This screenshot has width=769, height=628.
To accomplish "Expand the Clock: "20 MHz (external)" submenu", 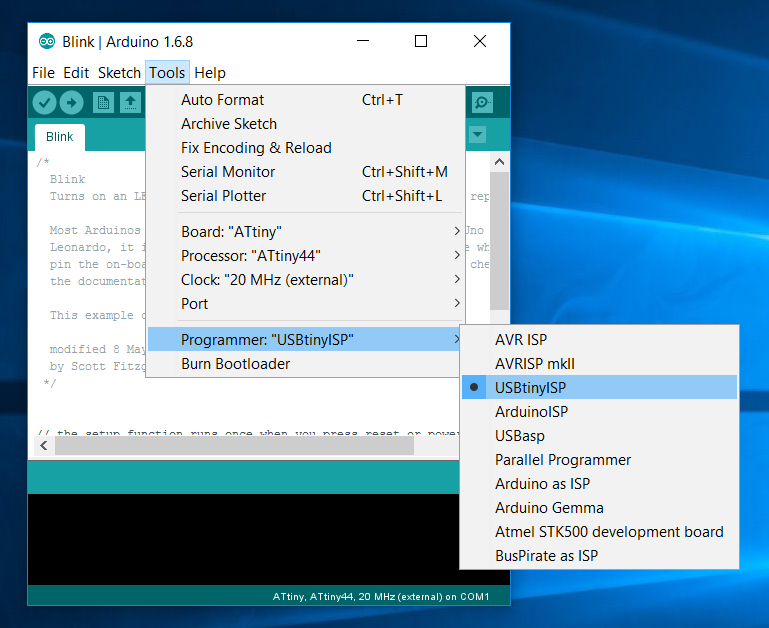I will point(306,280).
